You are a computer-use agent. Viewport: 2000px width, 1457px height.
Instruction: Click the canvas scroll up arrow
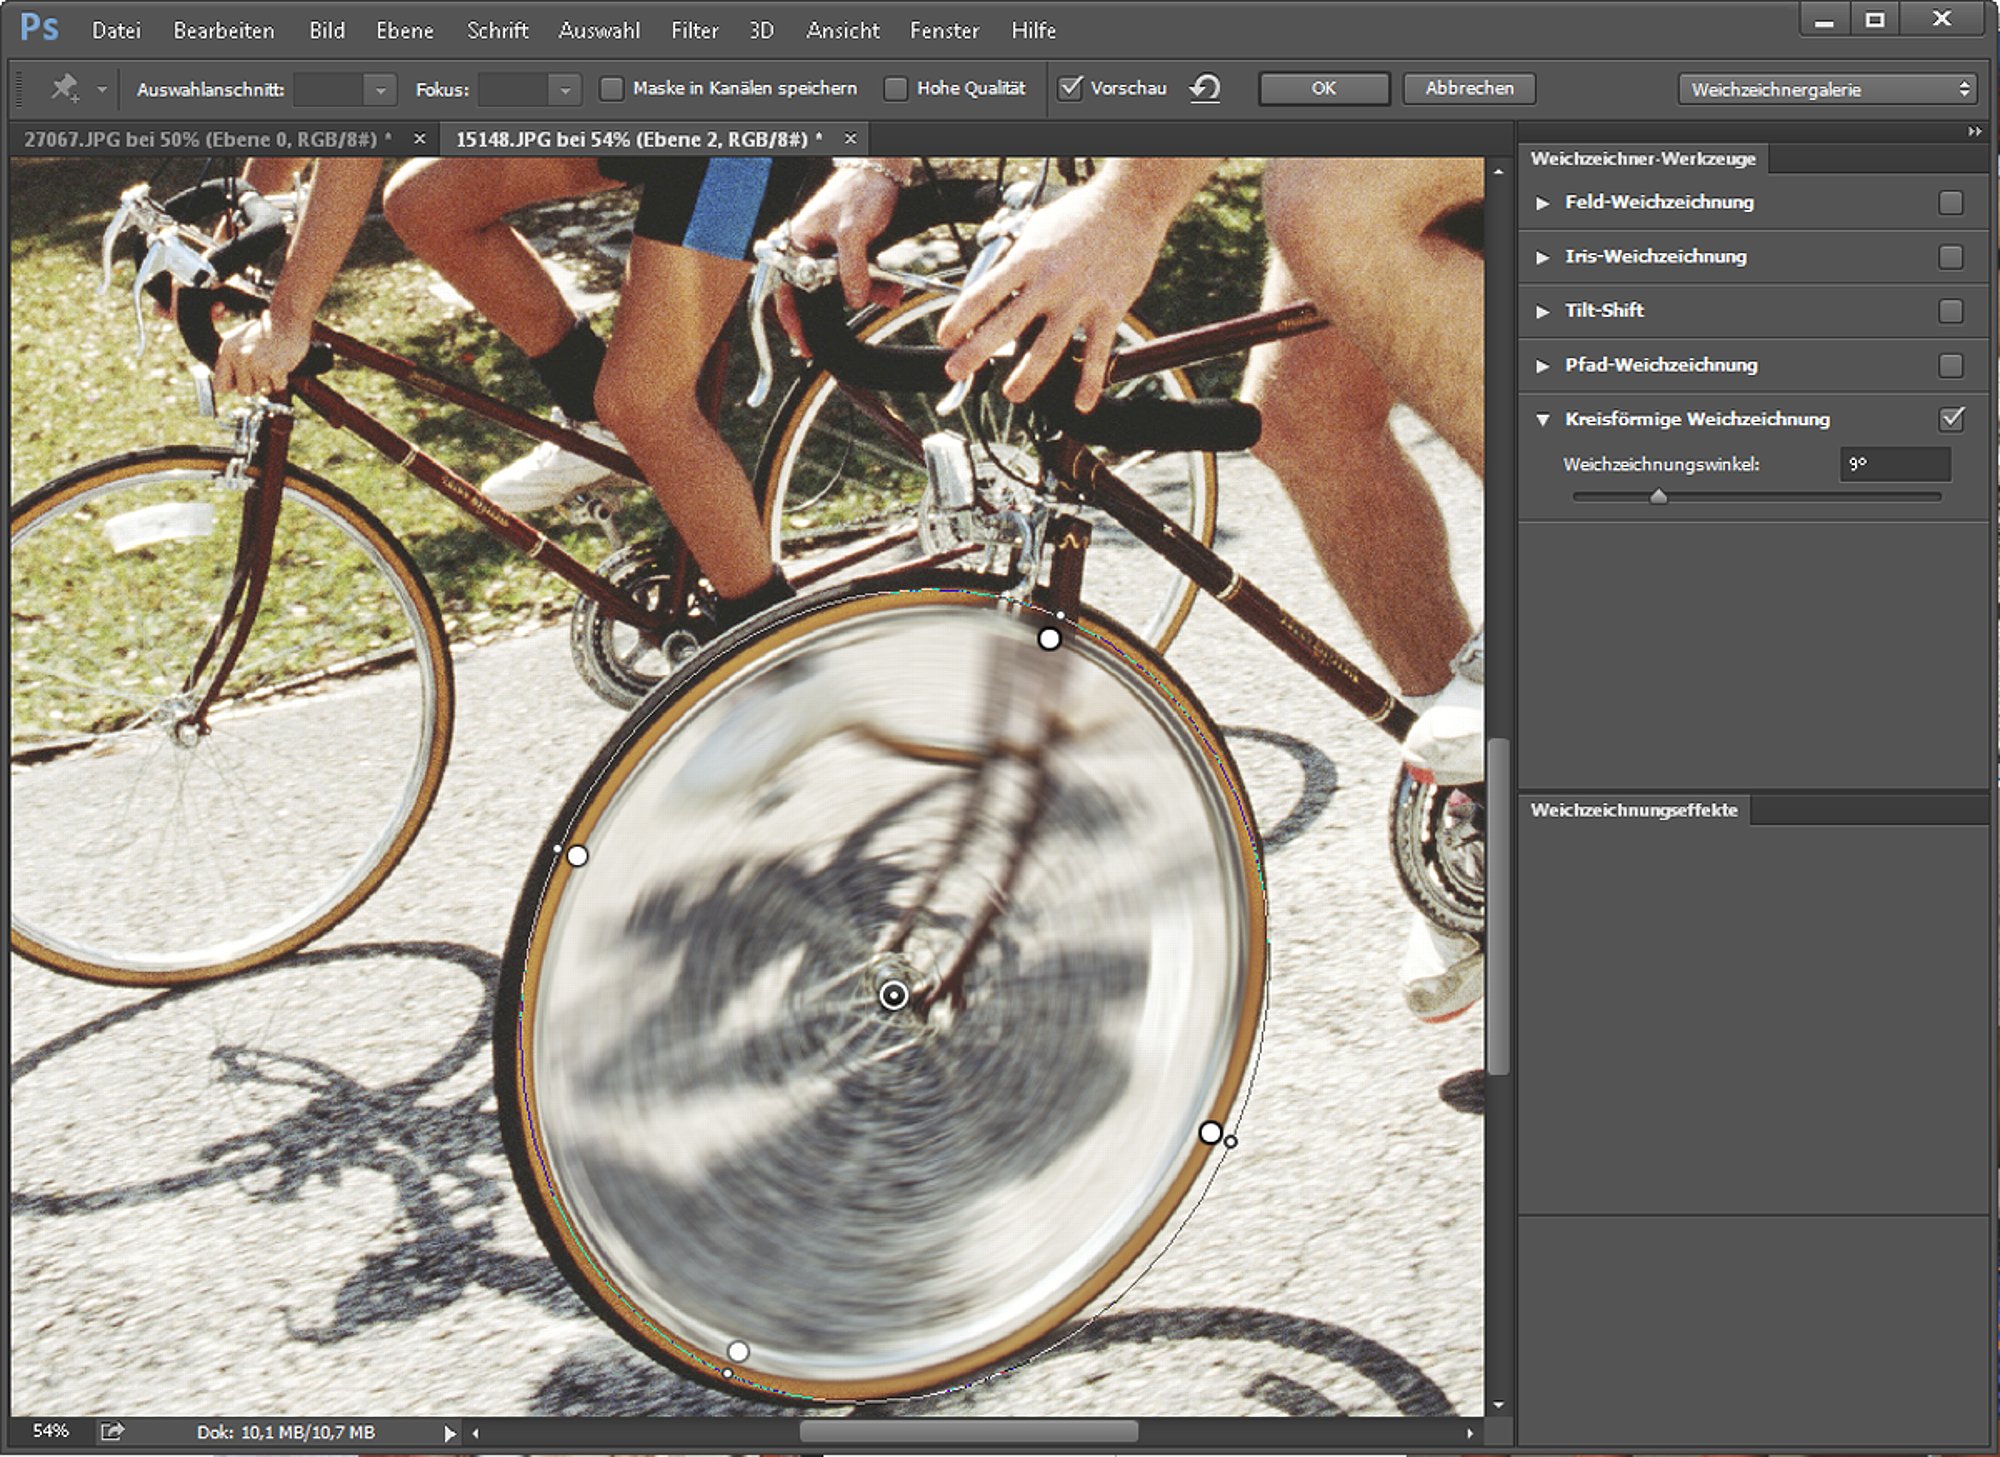pos(1497,171)
